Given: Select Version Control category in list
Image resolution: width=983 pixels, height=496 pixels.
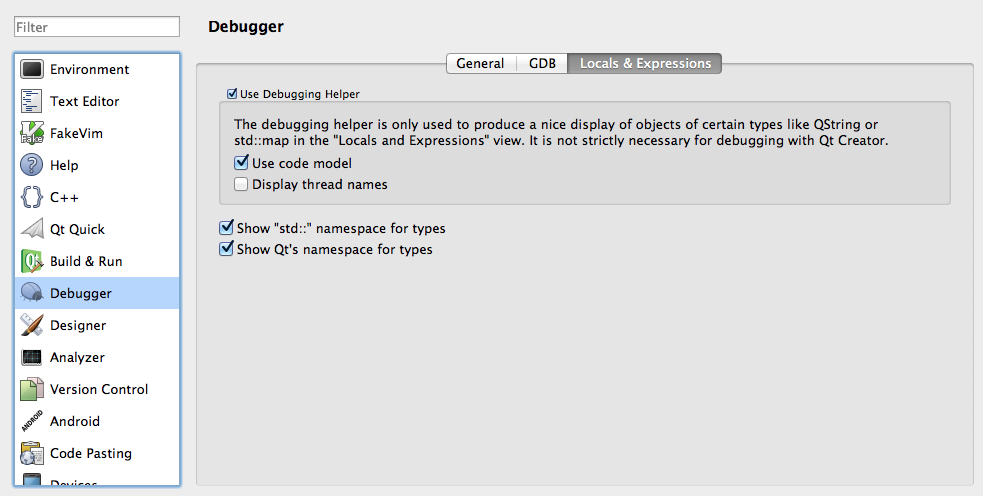Looking at the screenshot, I should (x=98, y=389).
